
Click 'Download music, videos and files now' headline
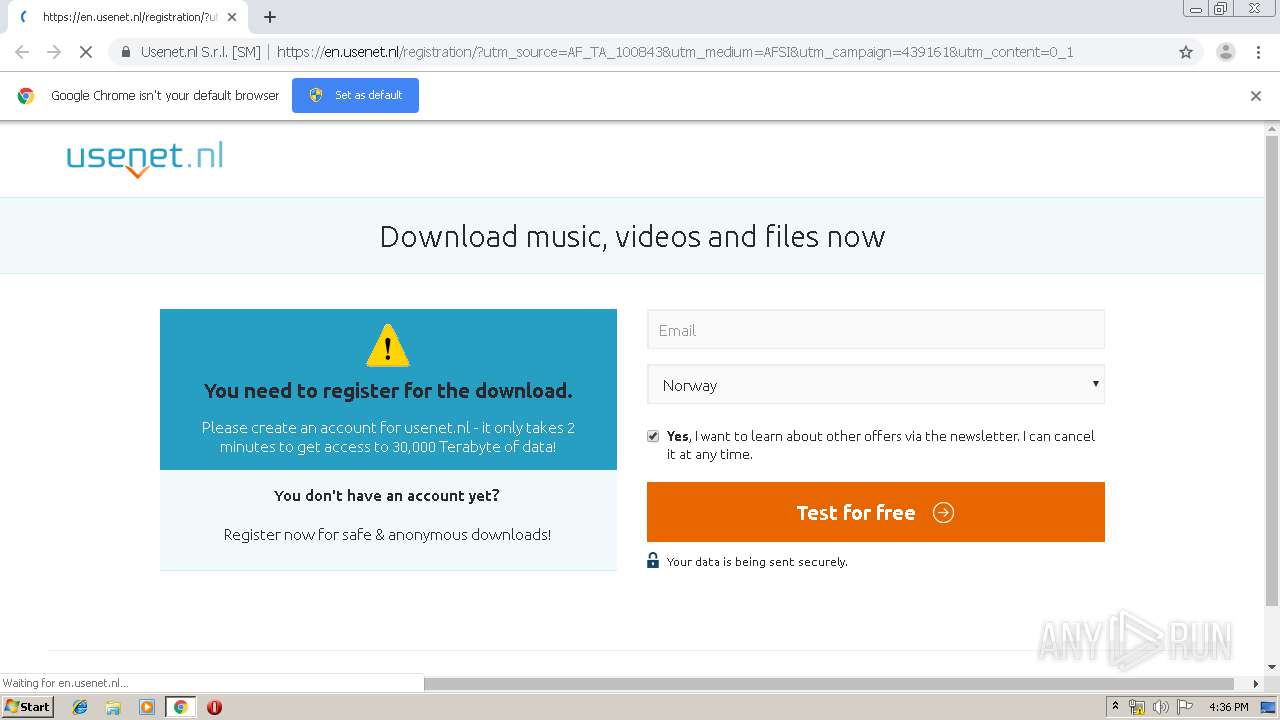pos(632,237)
